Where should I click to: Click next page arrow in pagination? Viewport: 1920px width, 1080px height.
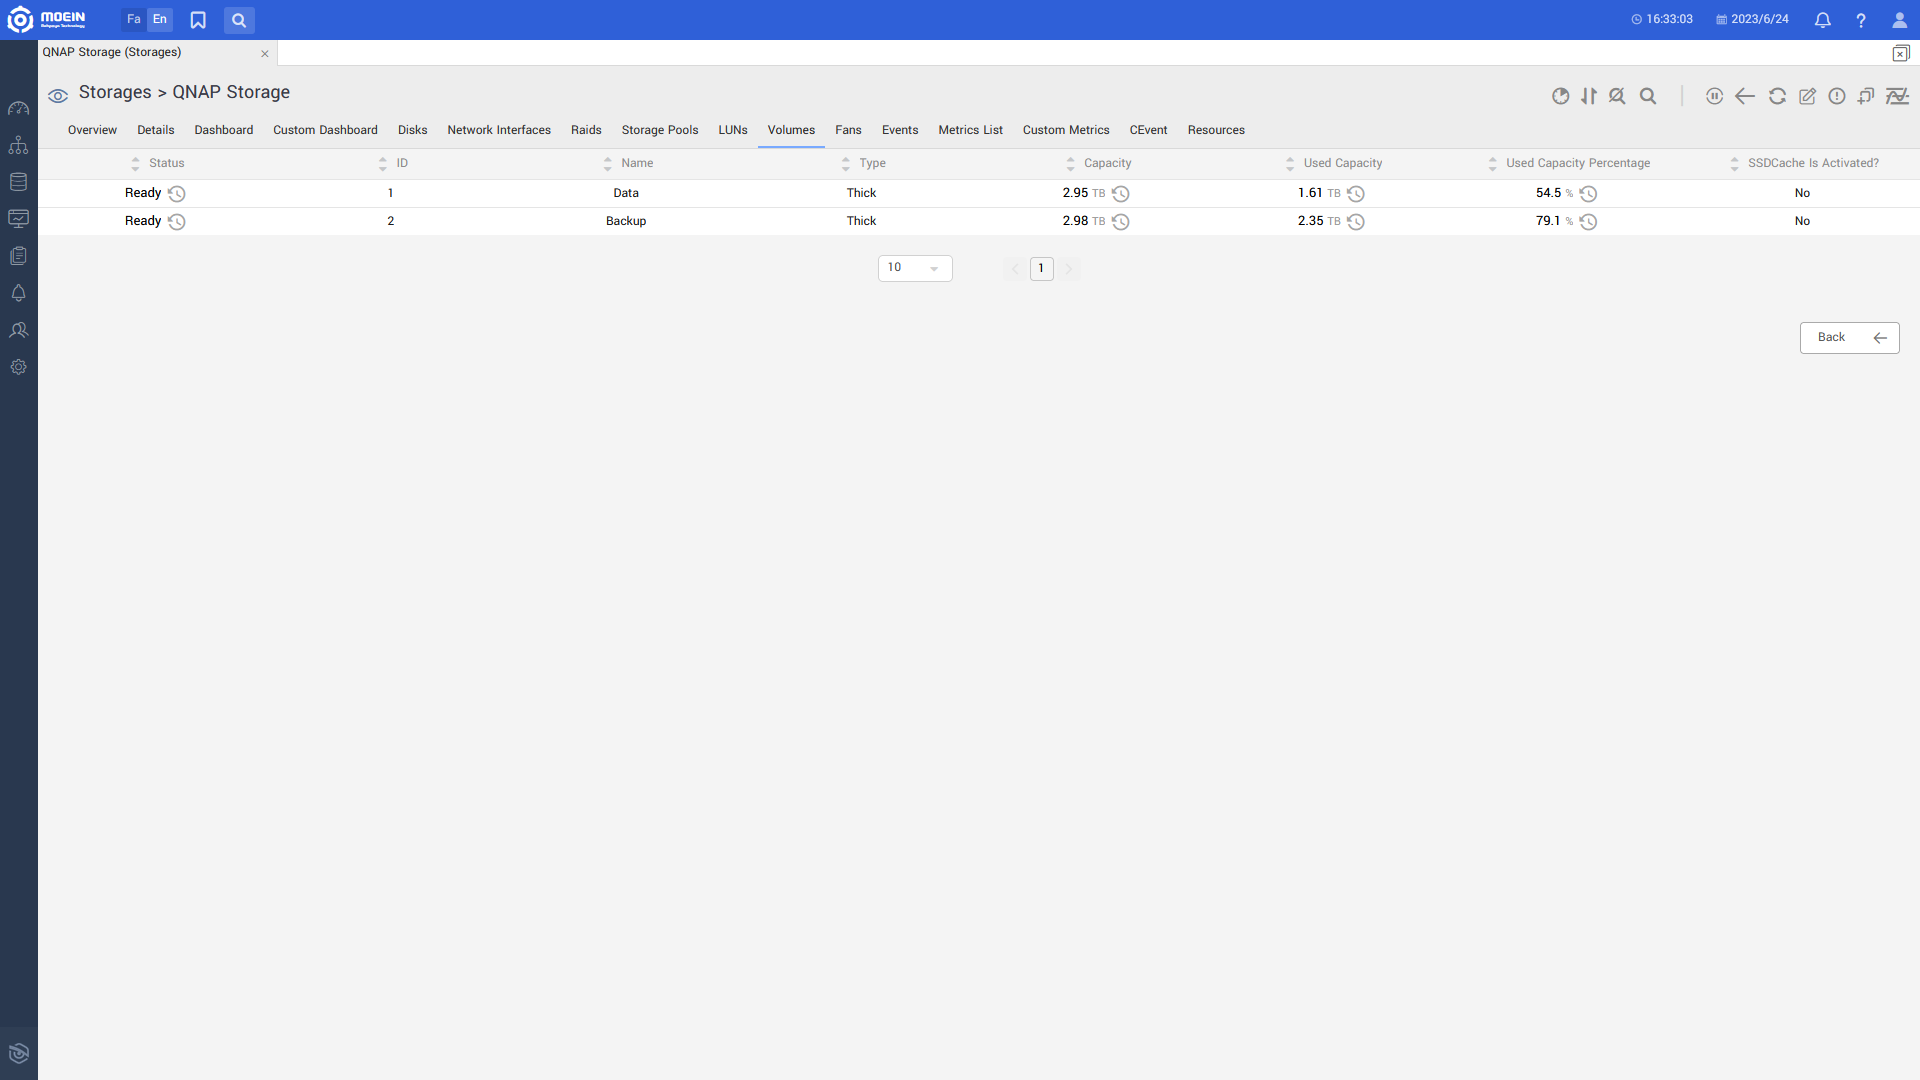tap(1068, 268)
